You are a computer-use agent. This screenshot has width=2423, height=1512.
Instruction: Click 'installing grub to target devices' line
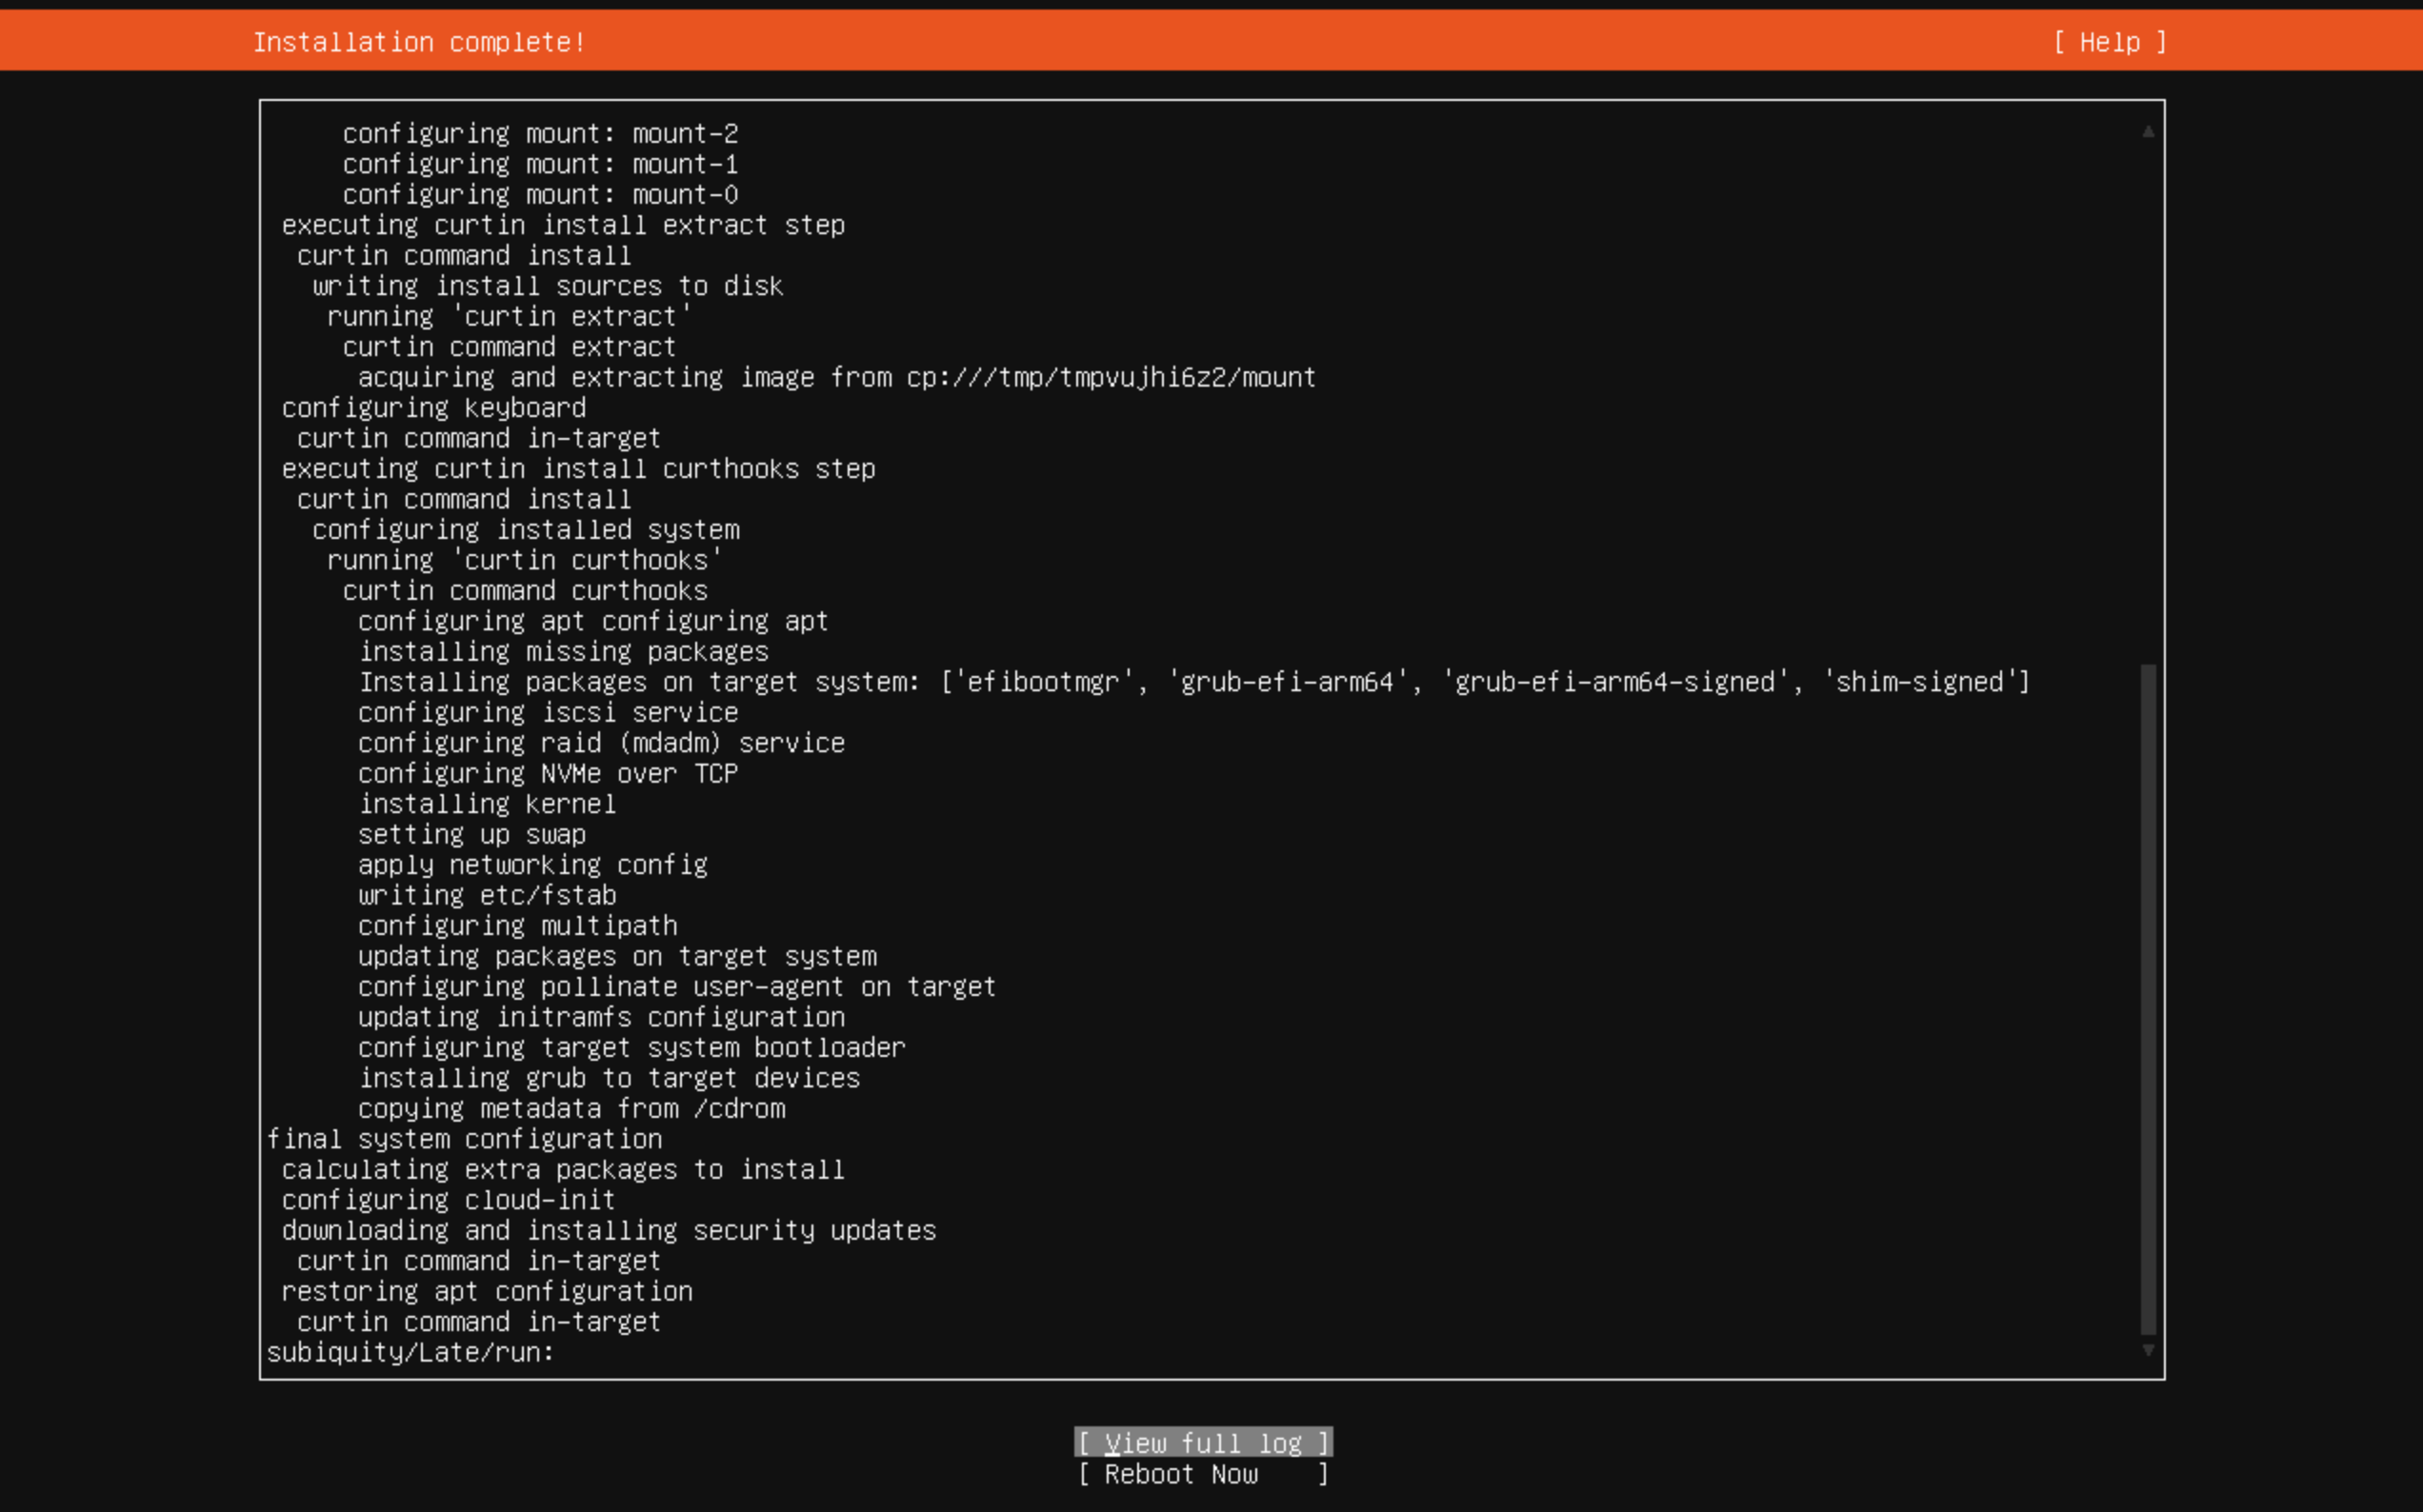609,1079
